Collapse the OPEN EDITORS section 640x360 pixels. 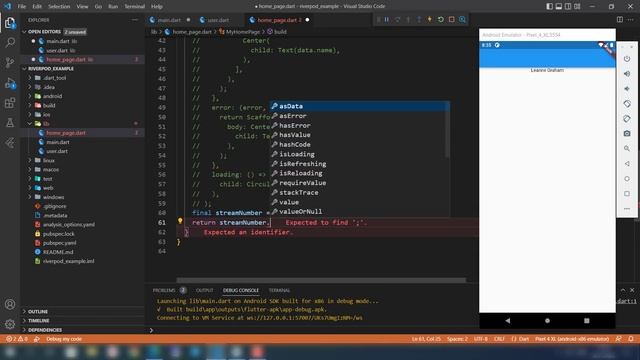(x=44, y=31)
